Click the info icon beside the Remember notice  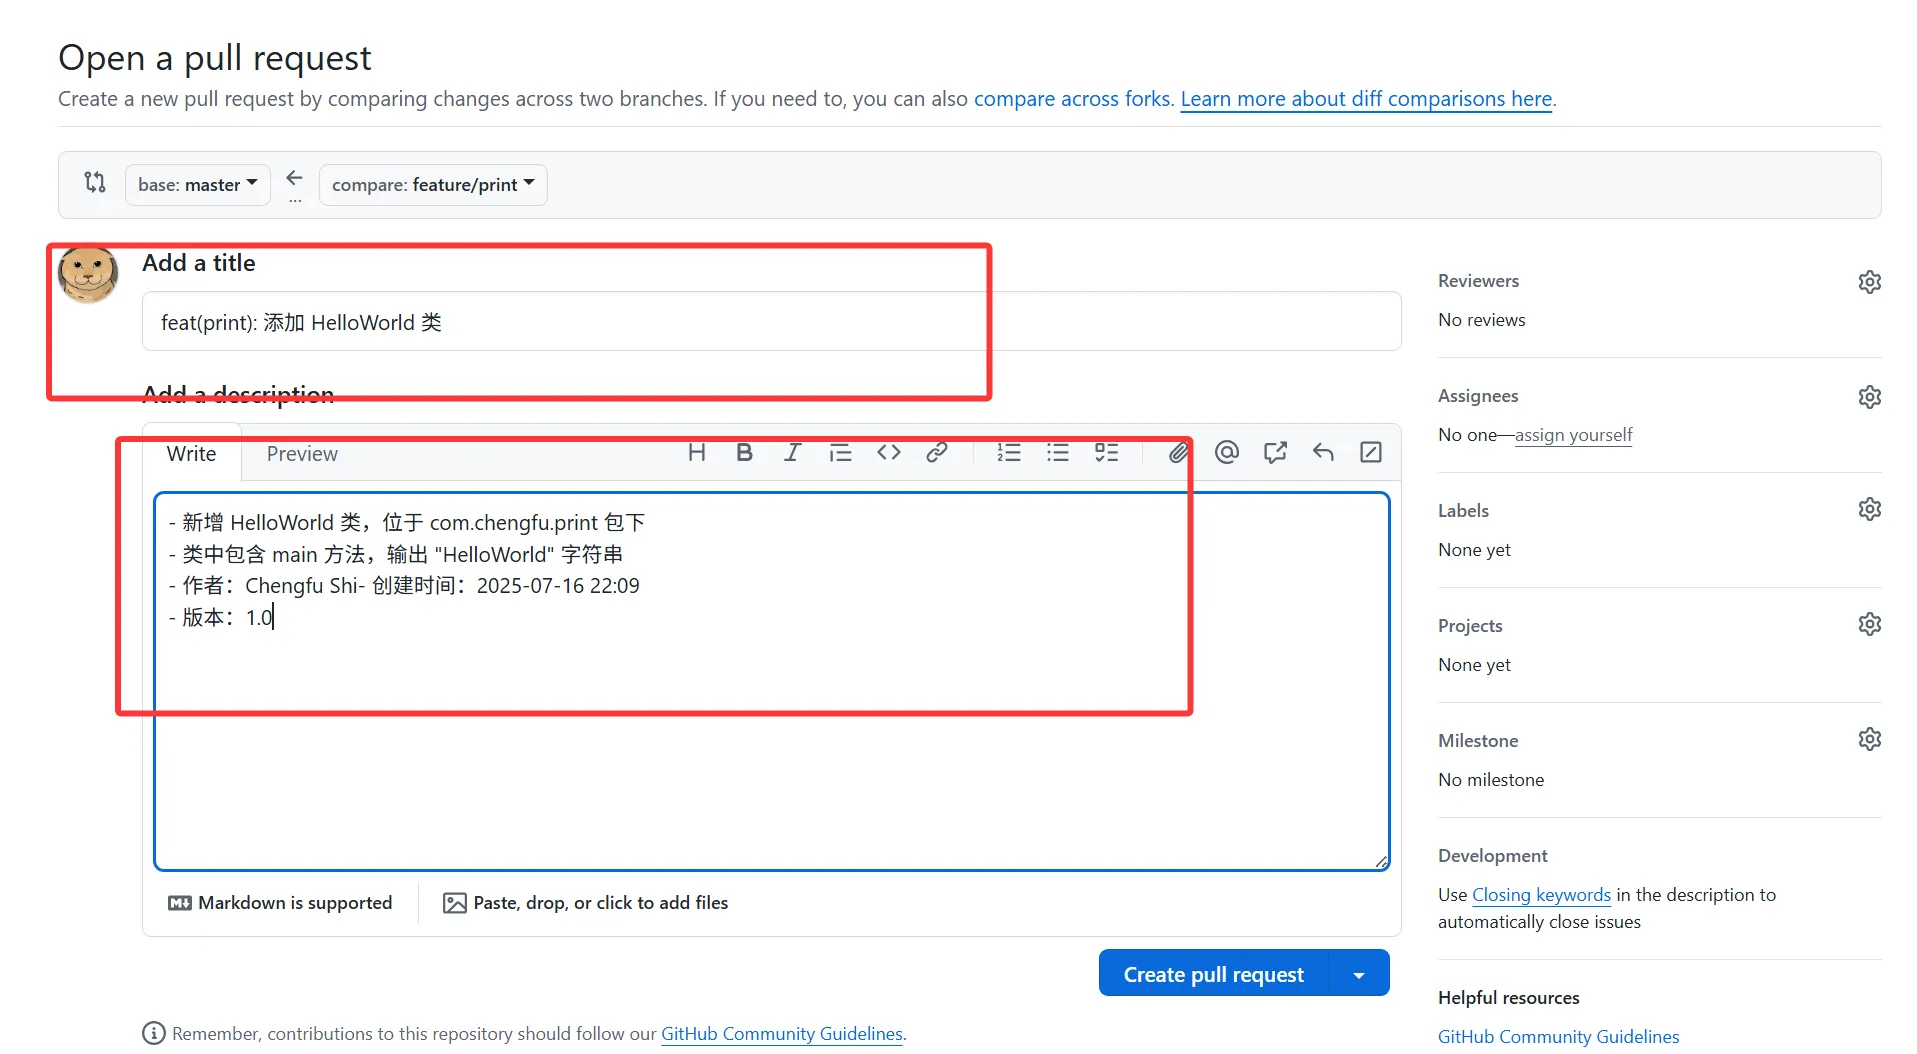pos(154,1033)
